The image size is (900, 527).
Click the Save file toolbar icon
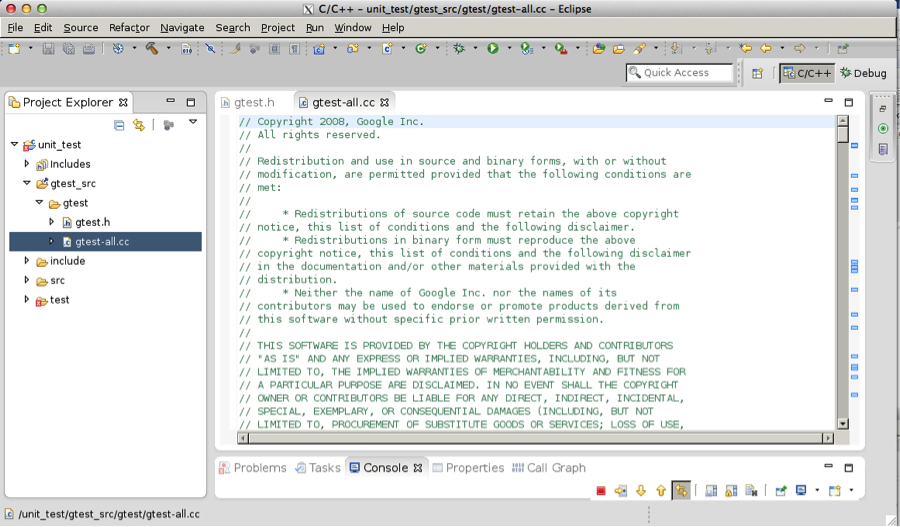(48, 49)
